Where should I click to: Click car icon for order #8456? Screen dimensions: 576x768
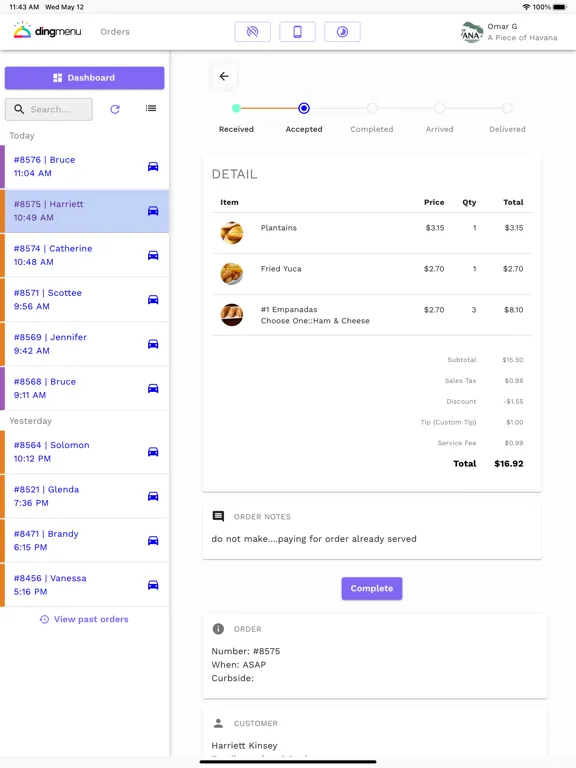pyautogui.click(x=153, y=585)
